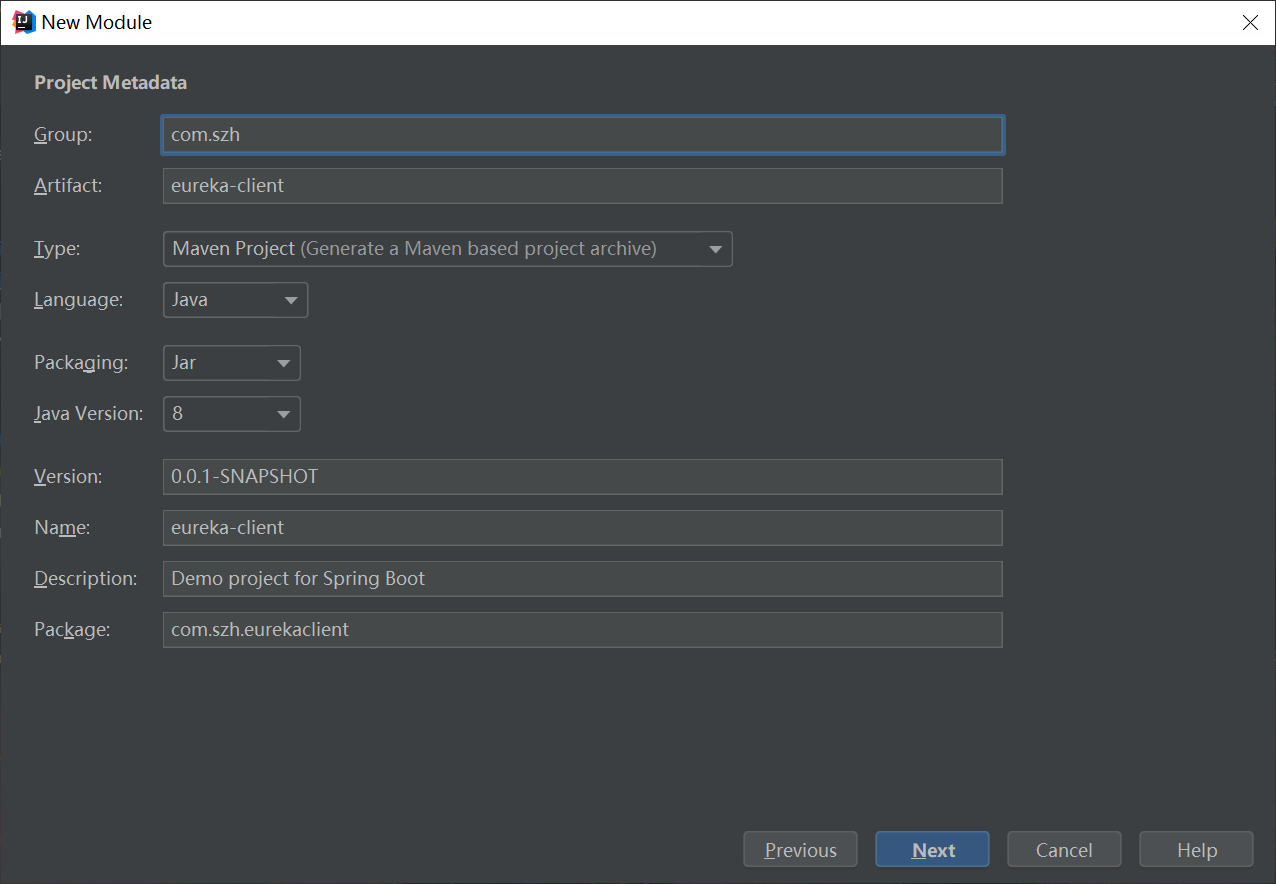Click the Package label
This screenshot has height=884, width=1276.
click(72, 630)
